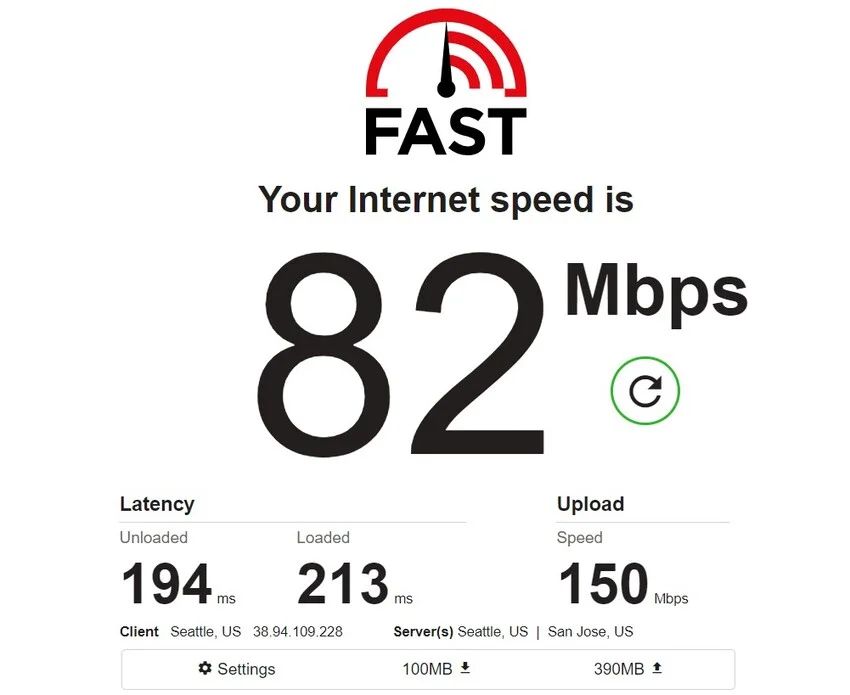Click the FAST wordmark text
This screenshot has width=850, height=695.
click(x=446, y=131)
